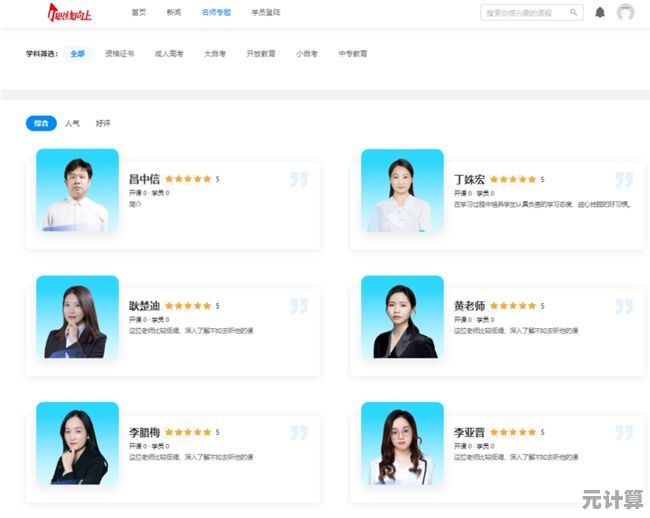Click the red site logo

tap(70, 13)
